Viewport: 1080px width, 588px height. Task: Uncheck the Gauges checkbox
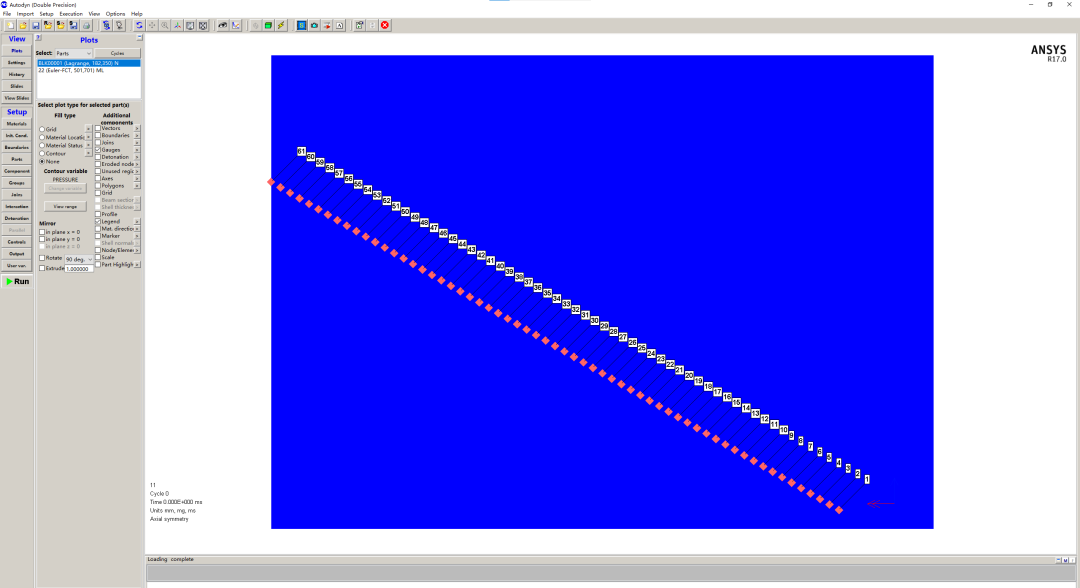tap(98, 149)
